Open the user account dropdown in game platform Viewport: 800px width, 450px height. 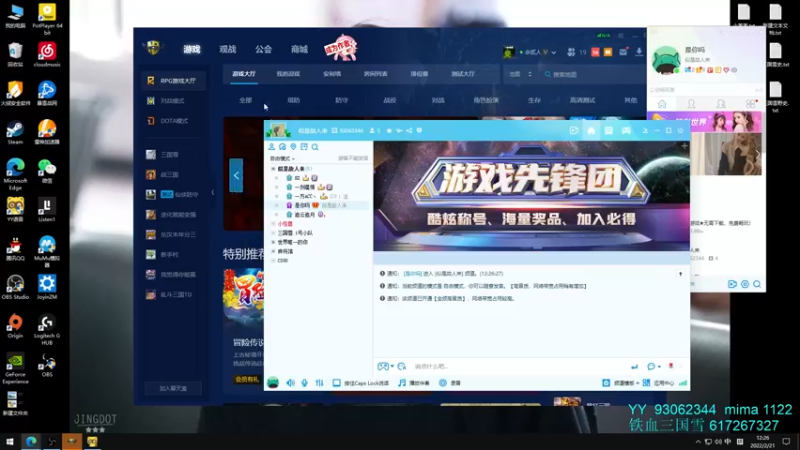(x=554, y=52)
